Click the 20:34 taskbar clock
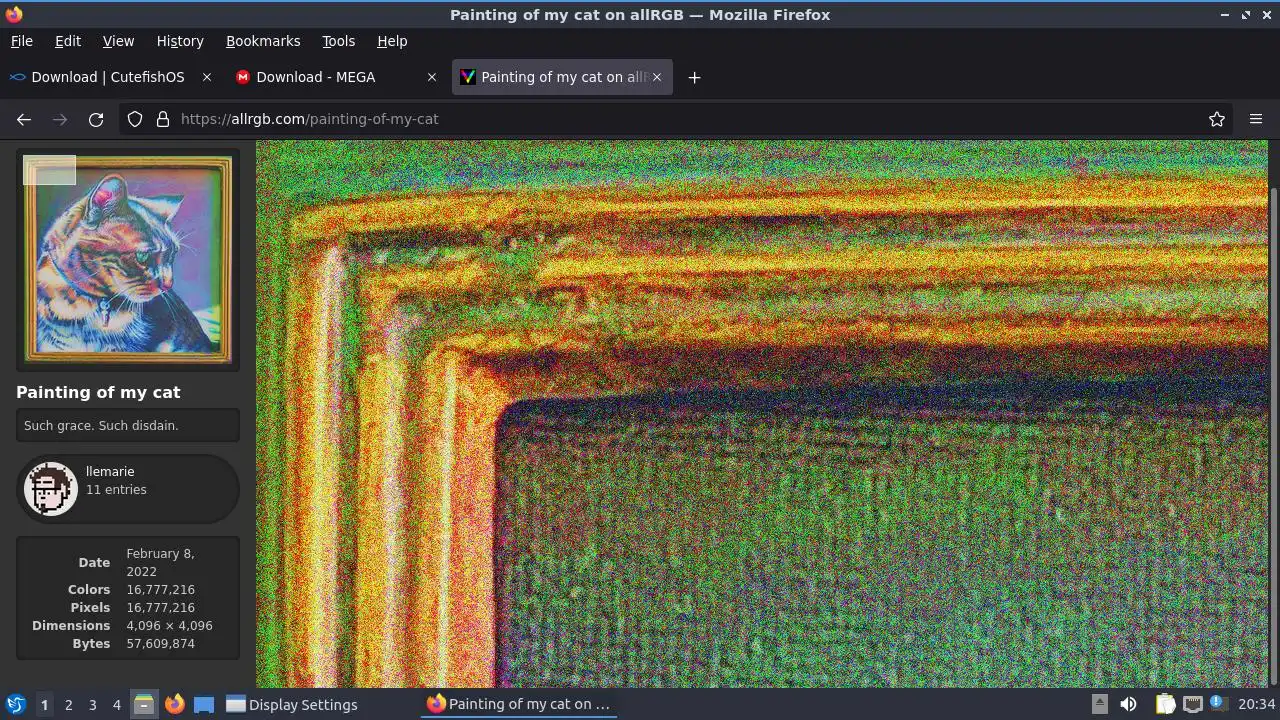 point(1257,704)
